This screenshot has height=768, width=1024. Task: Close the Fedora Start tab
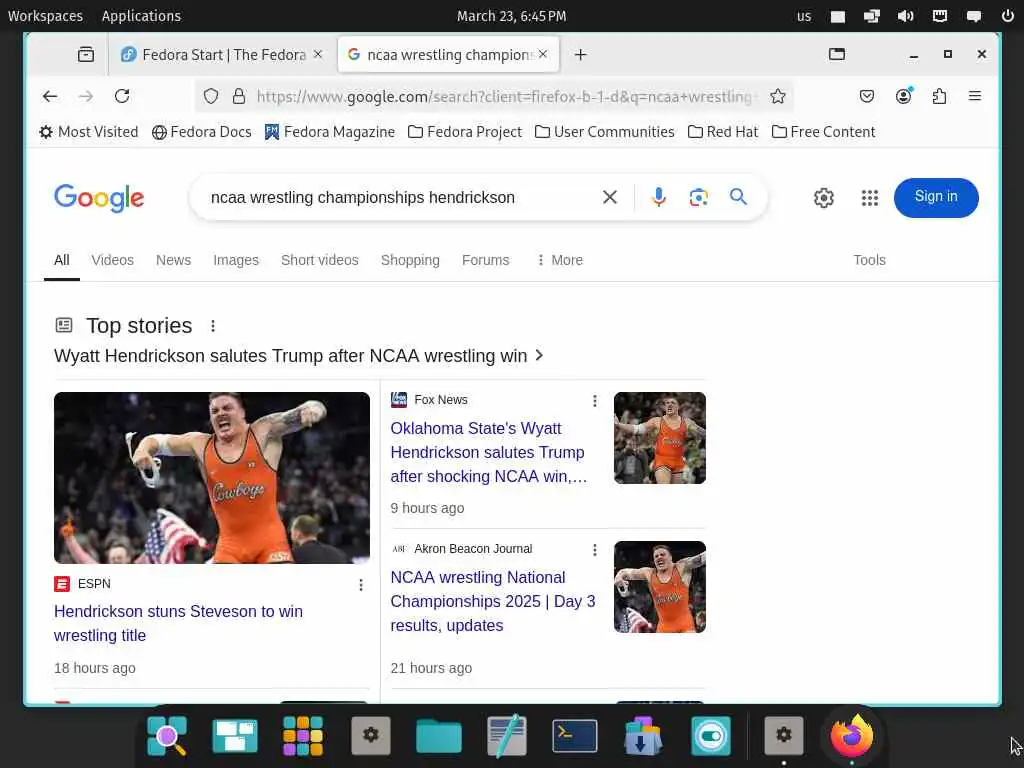[318, 54]
